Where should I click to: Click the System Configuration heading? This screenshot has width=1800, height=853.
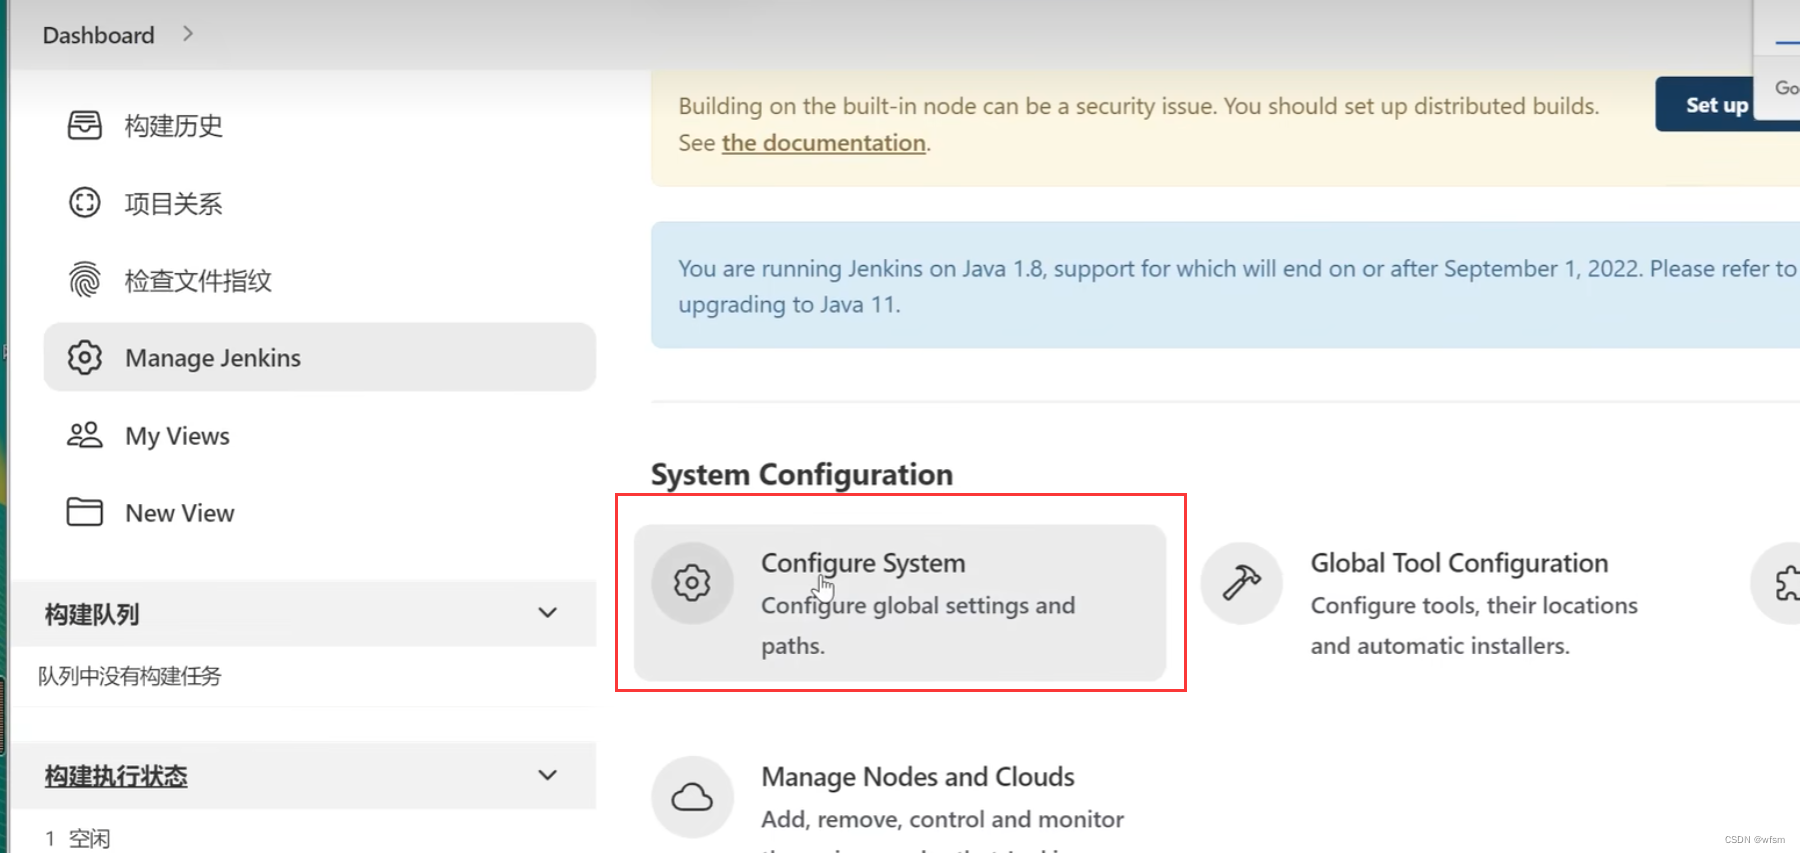802,474
